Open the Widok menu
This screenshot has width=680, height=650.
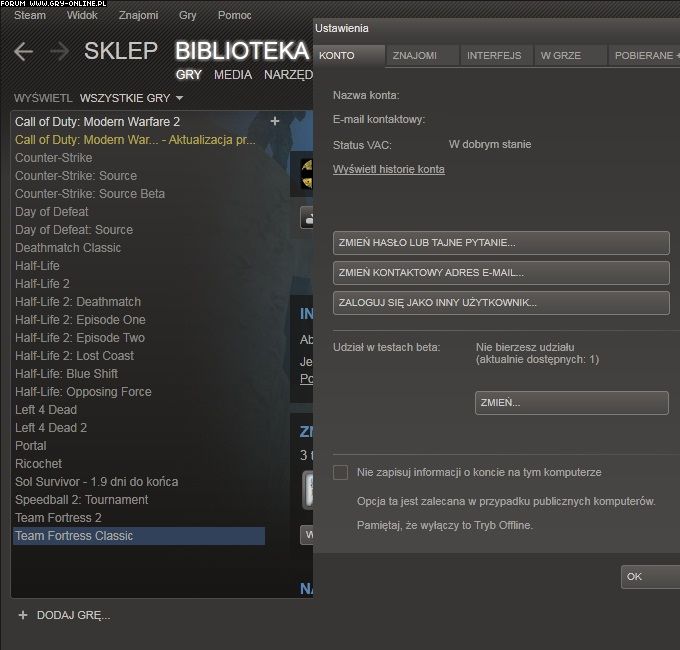click(x=82, y=15)
